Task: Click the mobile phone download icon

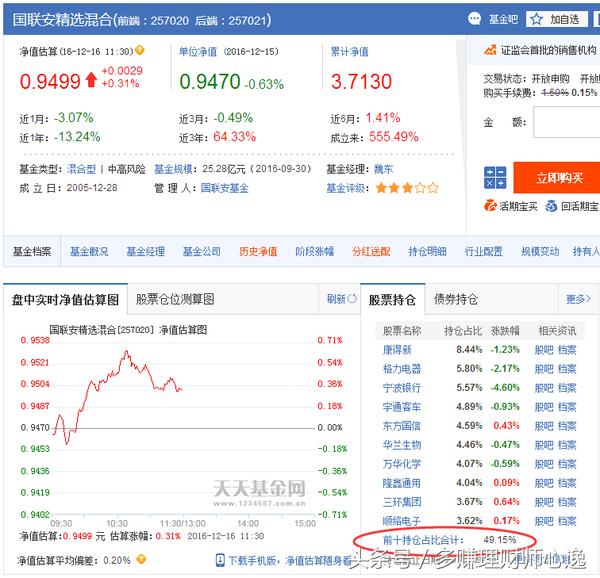Action: point(220,560)
